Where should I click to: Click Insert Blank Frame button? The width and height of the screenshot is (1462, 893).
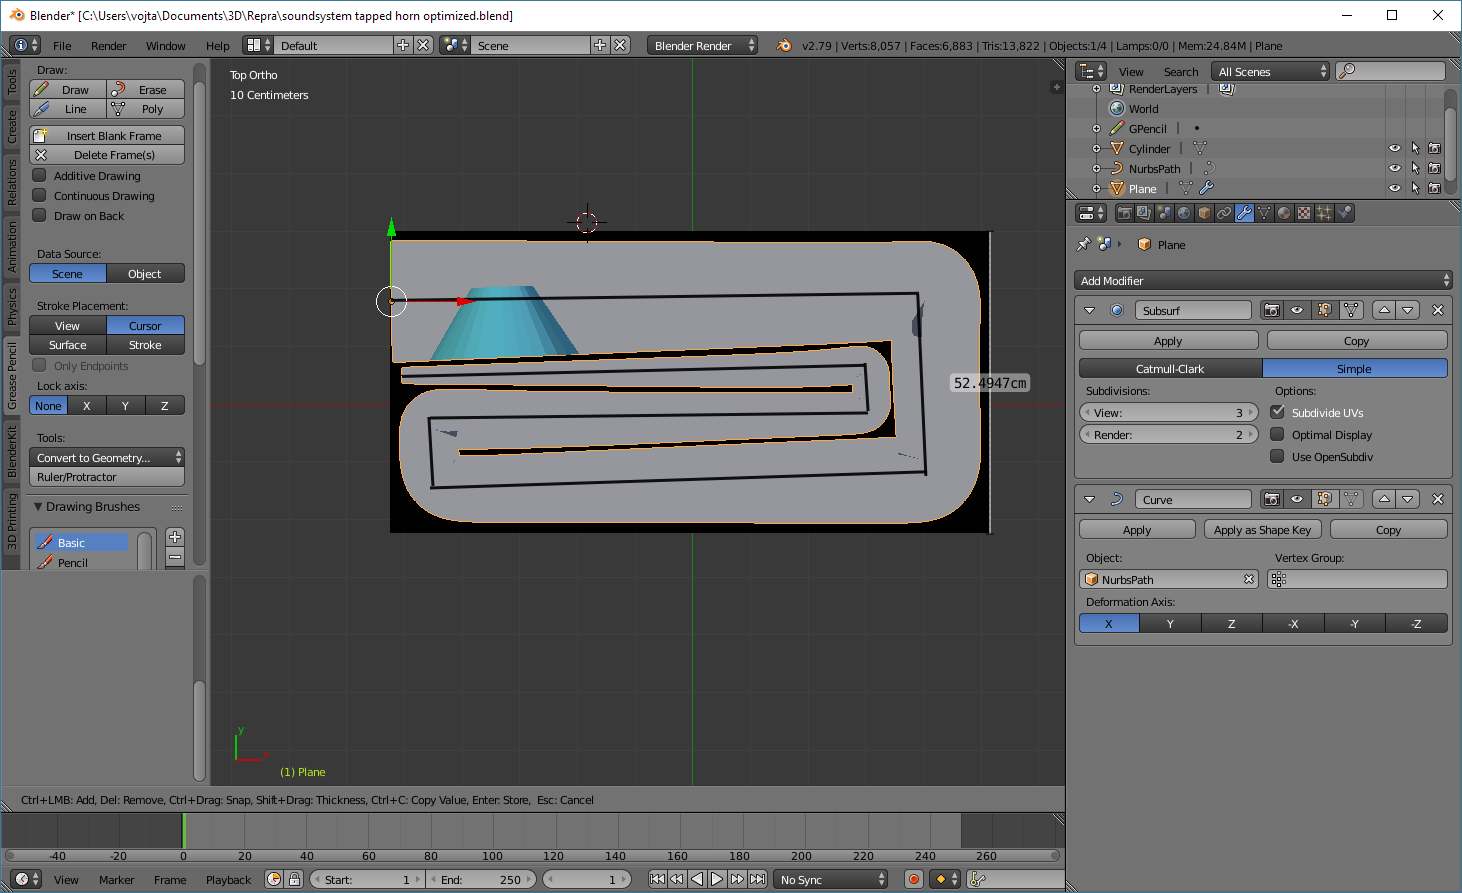107,135
